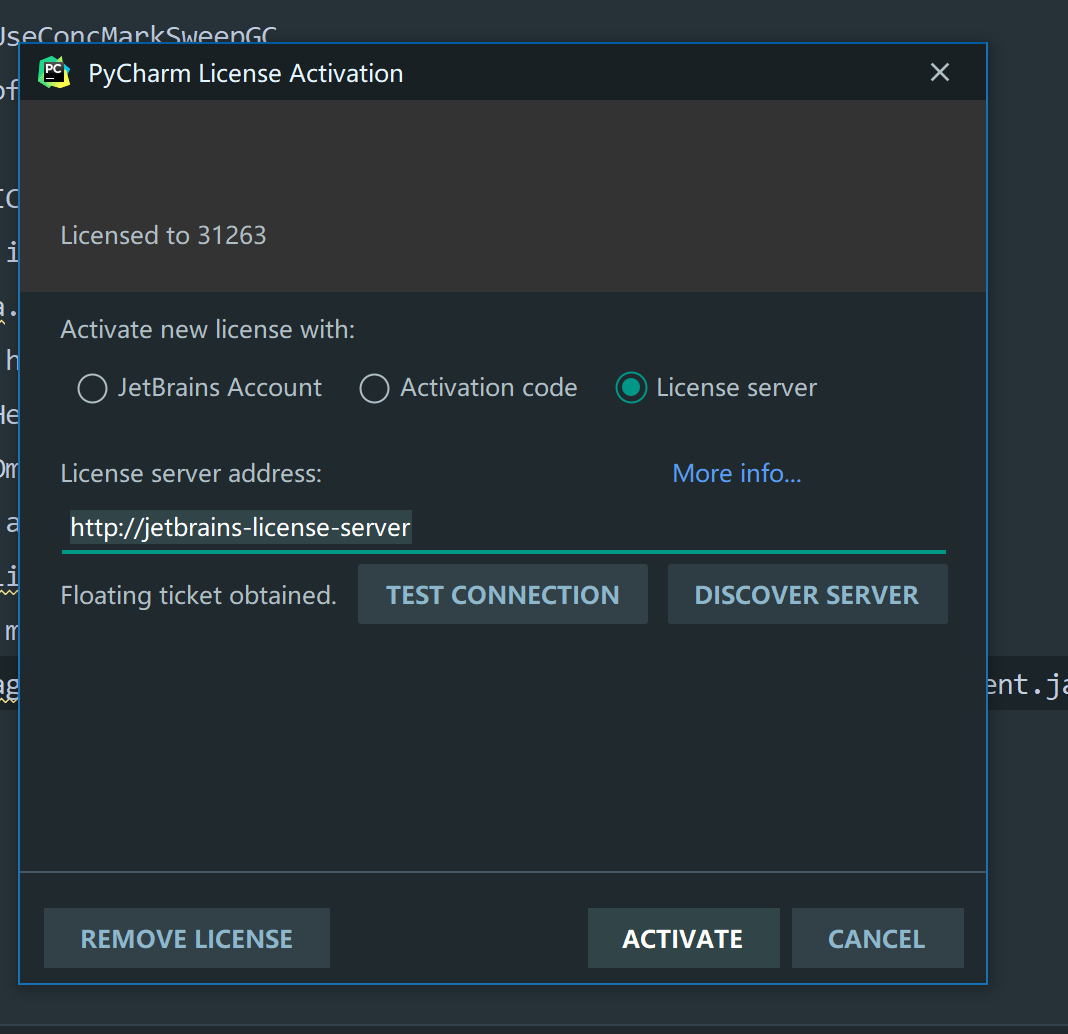The height and width of the screenshot is (1034, 1068).
Task: Click the 'License server address:' label
Action: pyautogui.click(x=191, y=473)
